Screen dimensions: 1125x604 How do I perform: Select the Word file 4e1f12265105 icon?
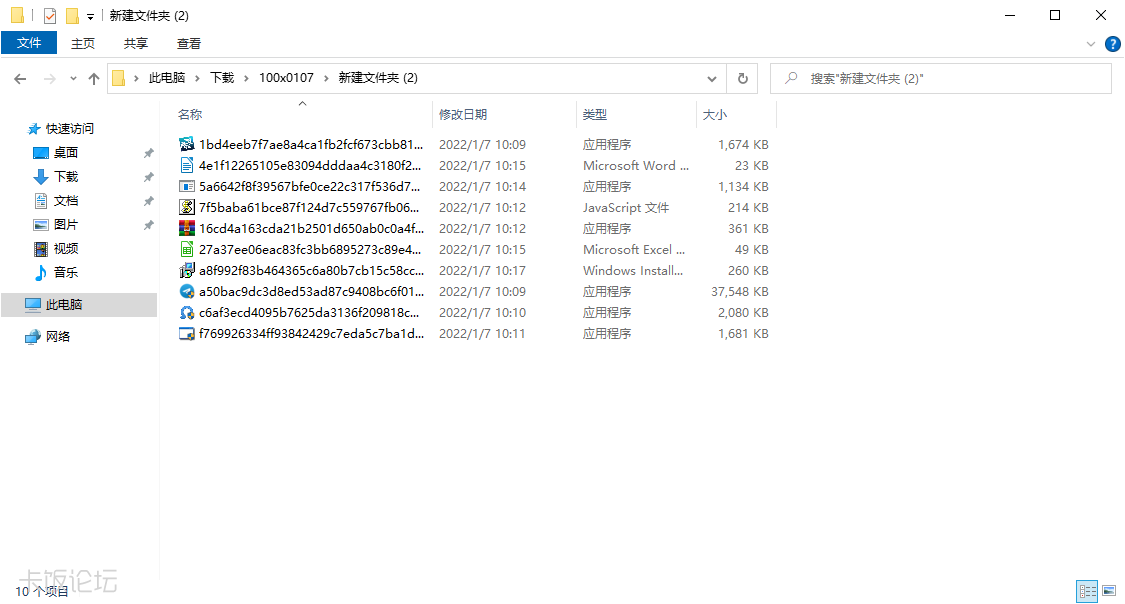[186, 166]
